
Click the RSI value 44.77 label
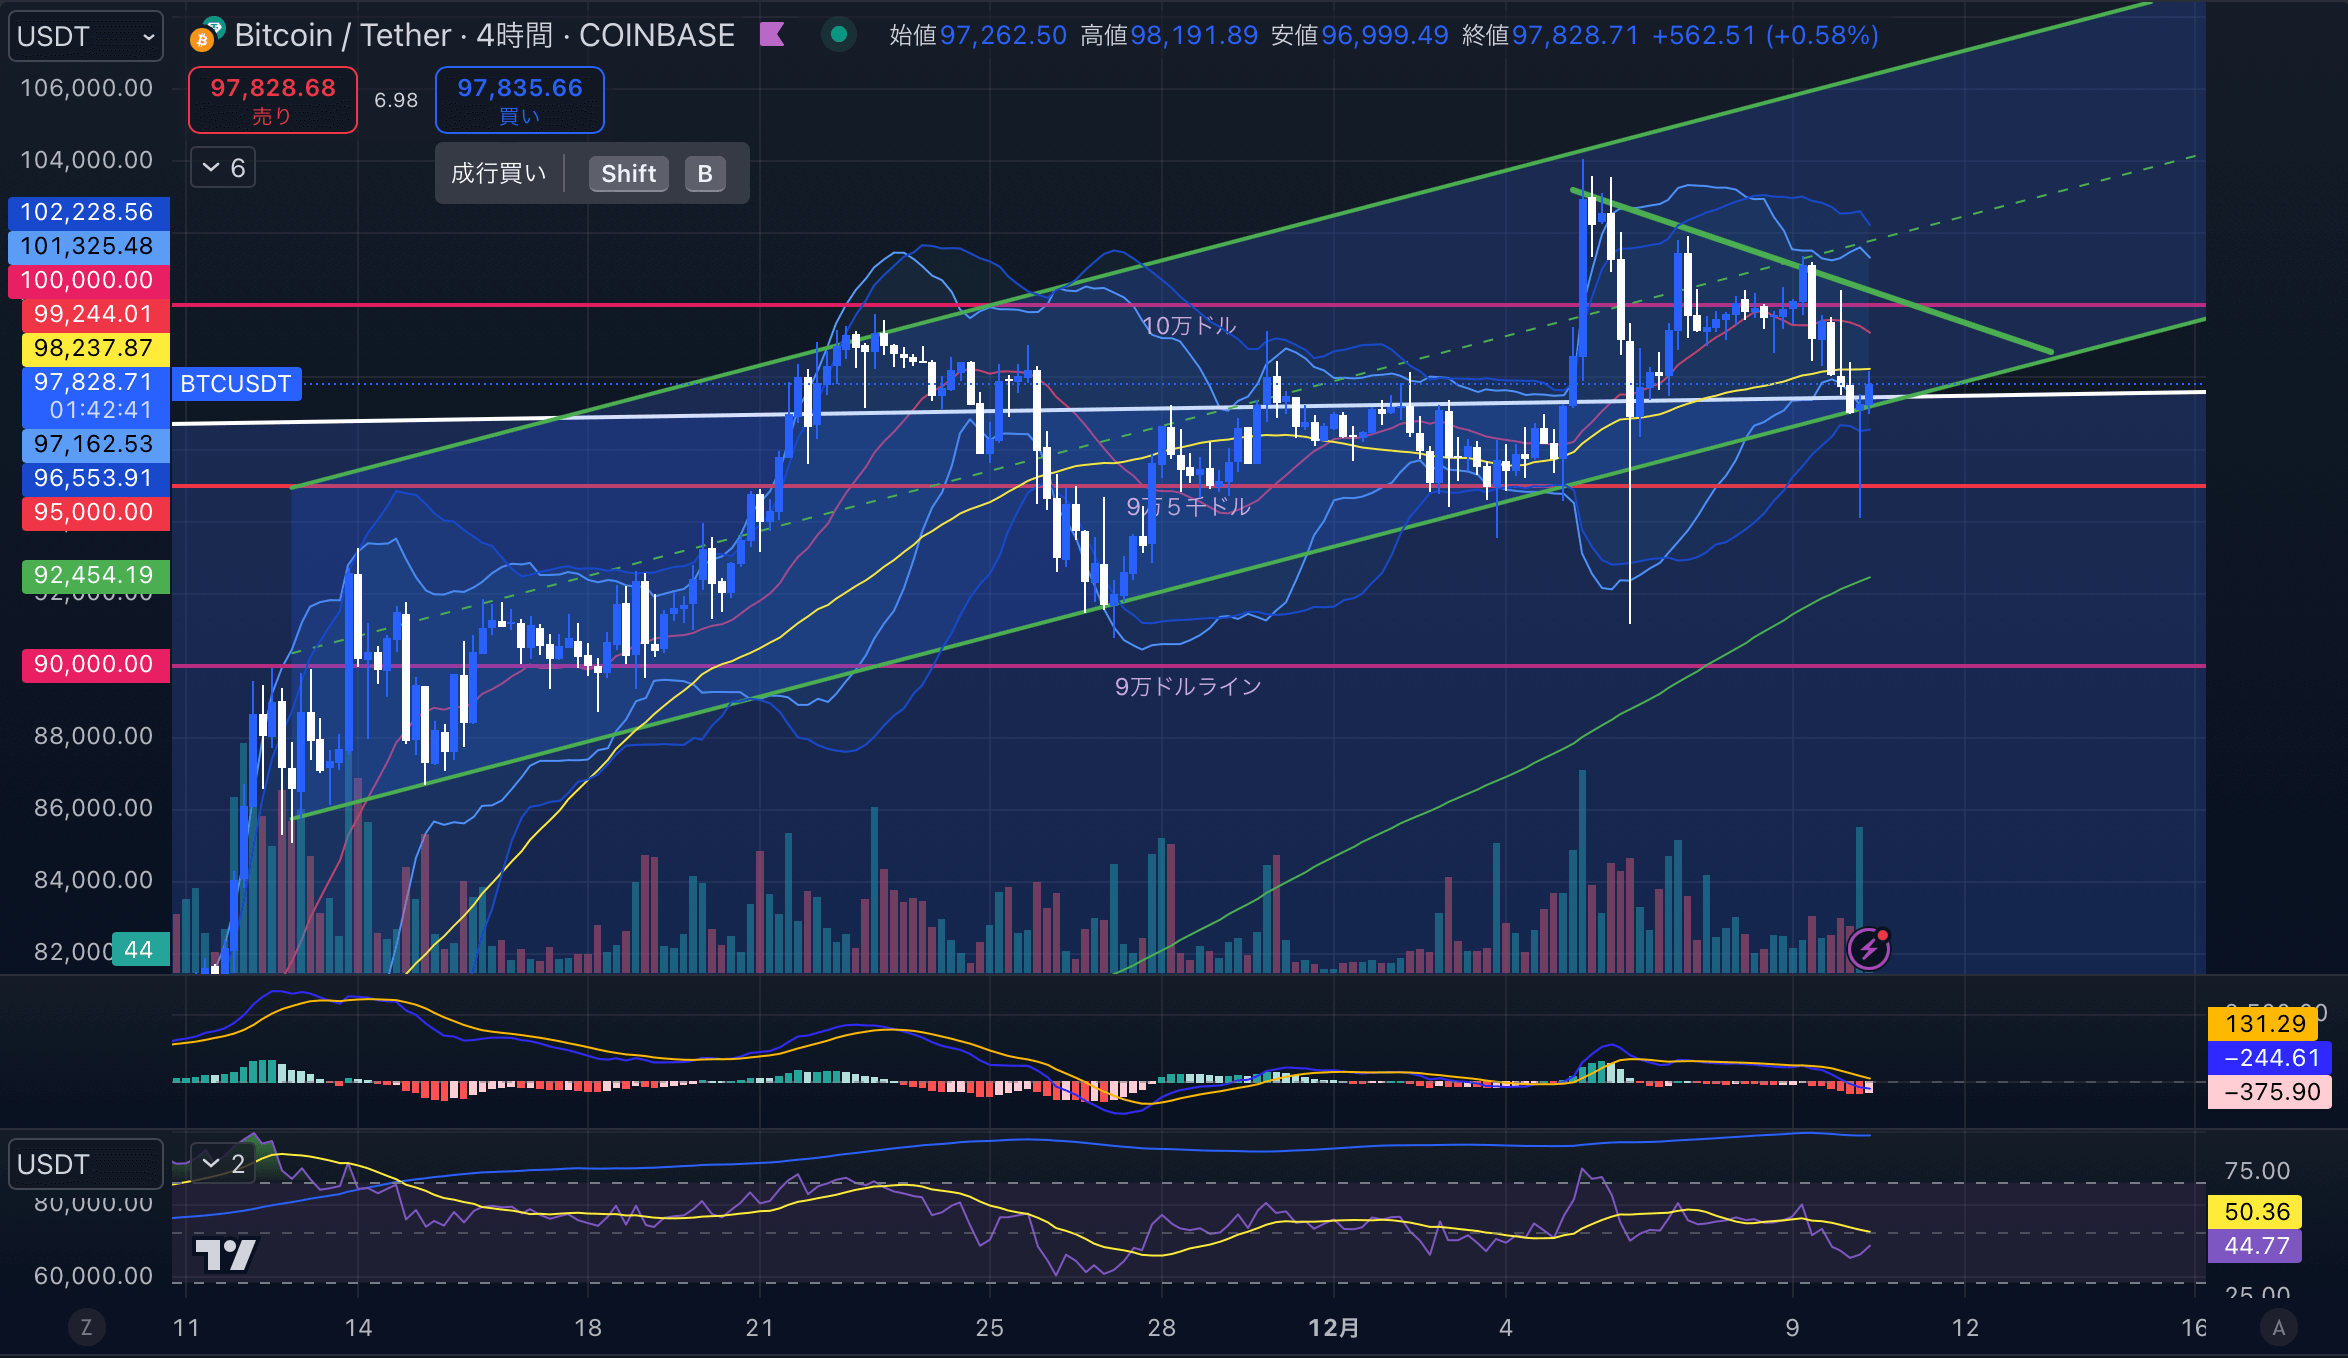2256,1246
